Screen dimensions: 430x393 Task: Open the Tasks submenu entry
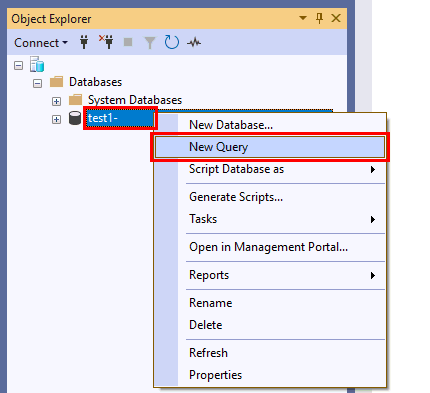point(270,219)
